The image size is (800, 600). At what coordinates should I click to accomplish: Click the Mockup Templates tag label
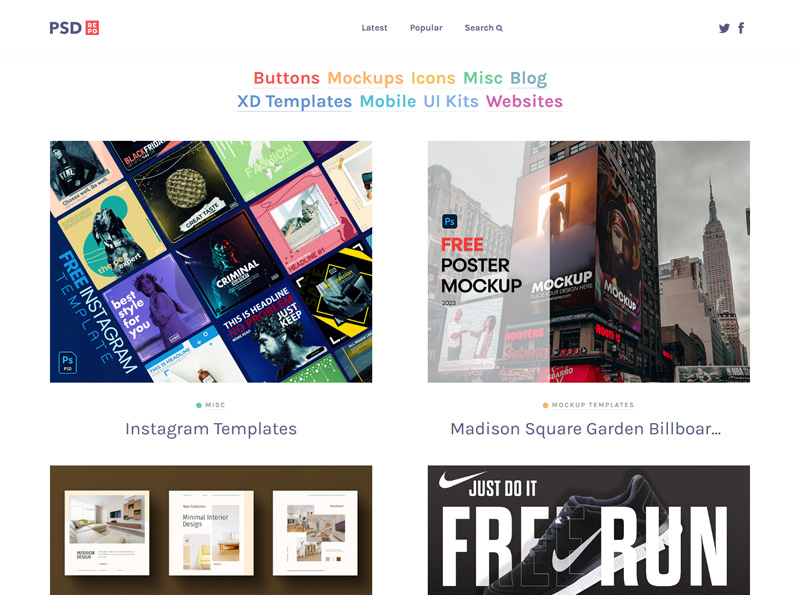(x=592, y=405)
